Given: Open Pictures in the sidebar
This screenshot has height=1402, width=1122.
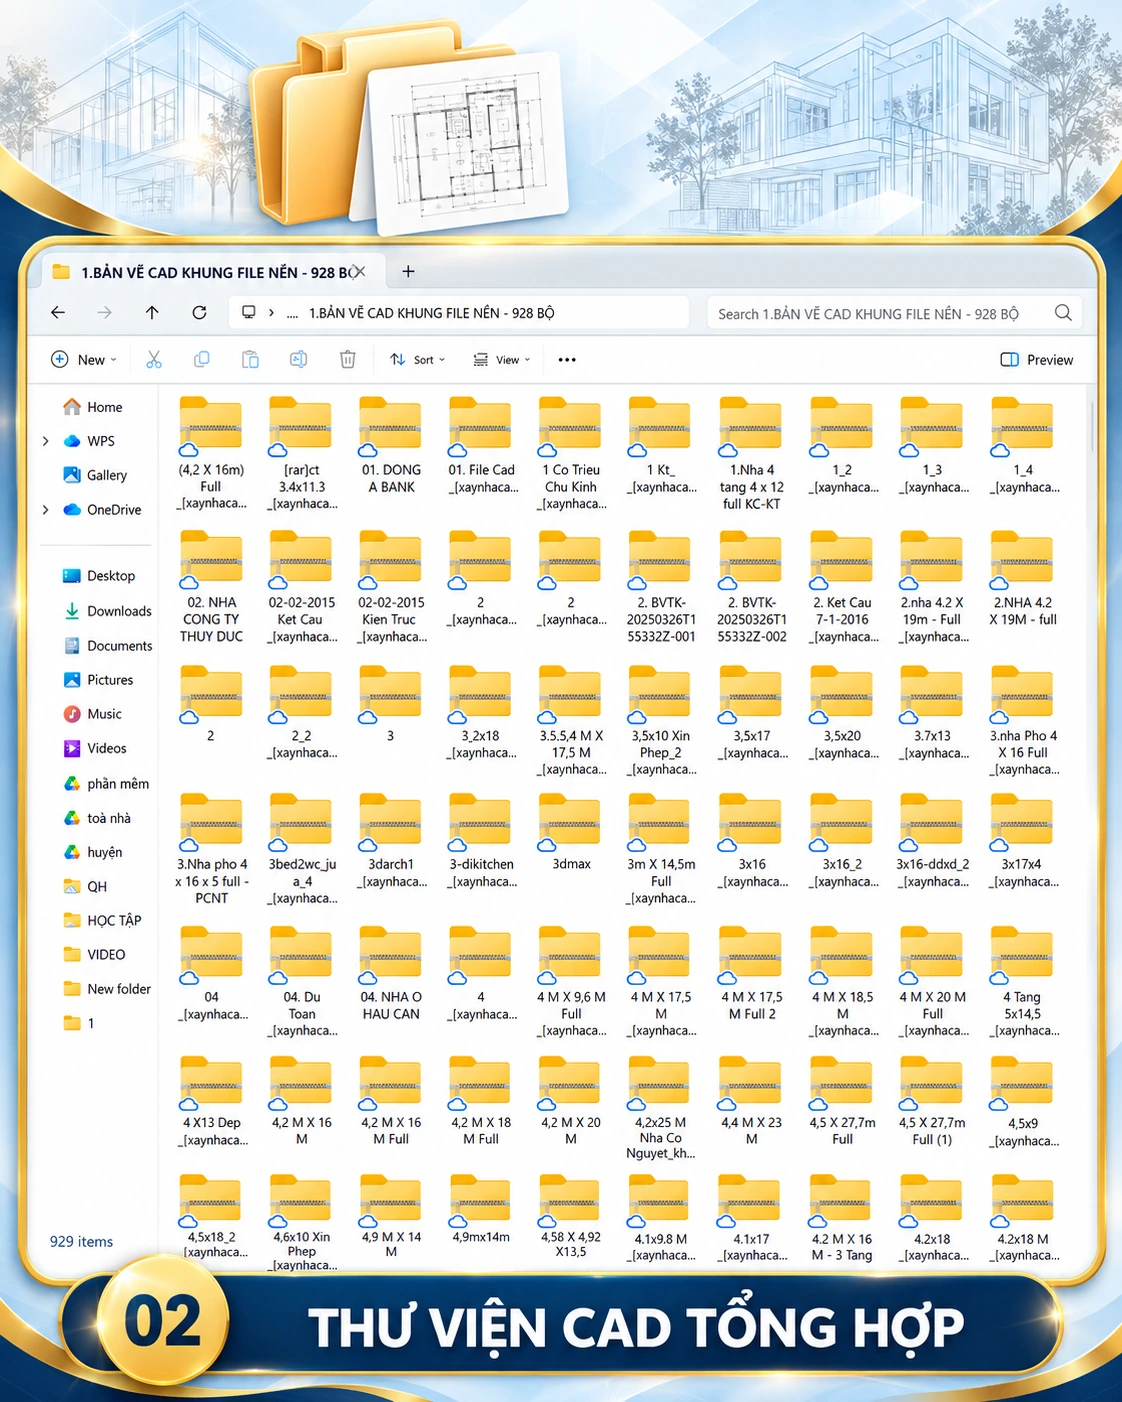Looking at the screenshot, I should pos(98,680).
